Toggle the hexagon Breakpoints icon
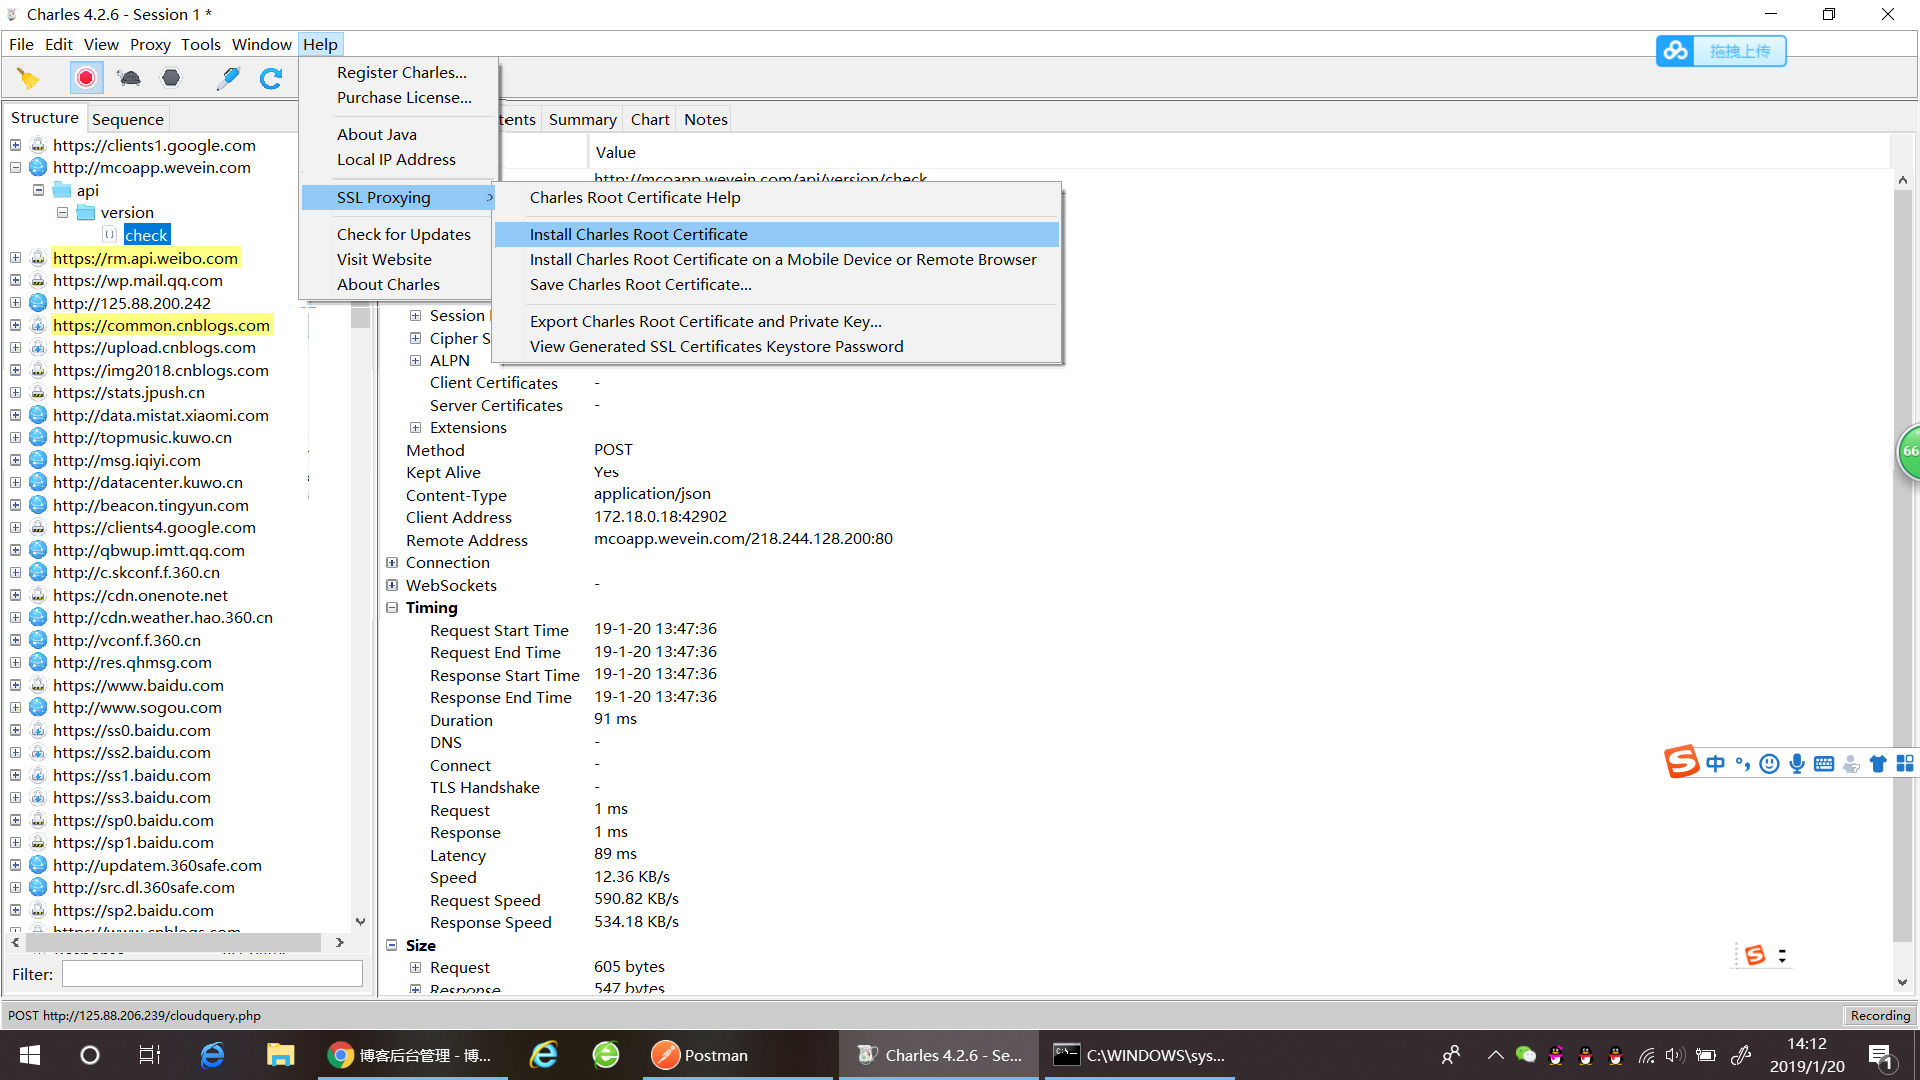1920x1080 pixels. pyautogui.click(x=171, y=78)
